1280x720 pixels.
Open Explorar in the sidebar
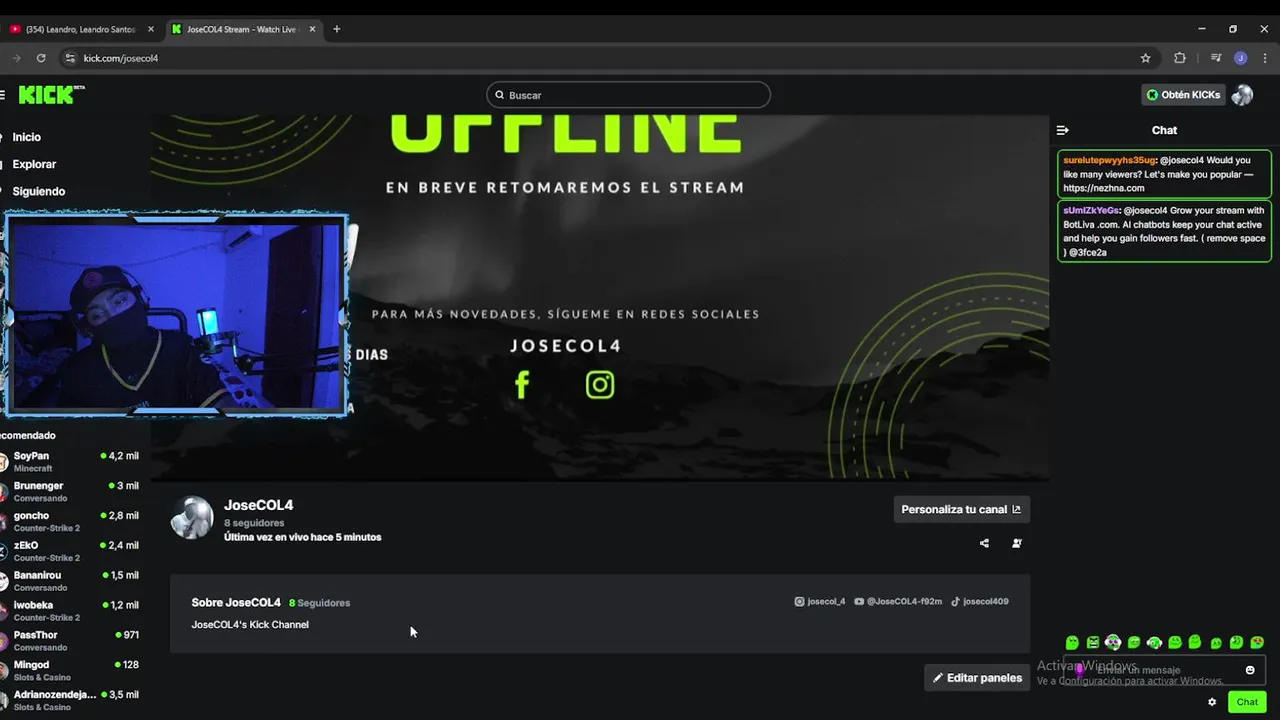point(34,164)
